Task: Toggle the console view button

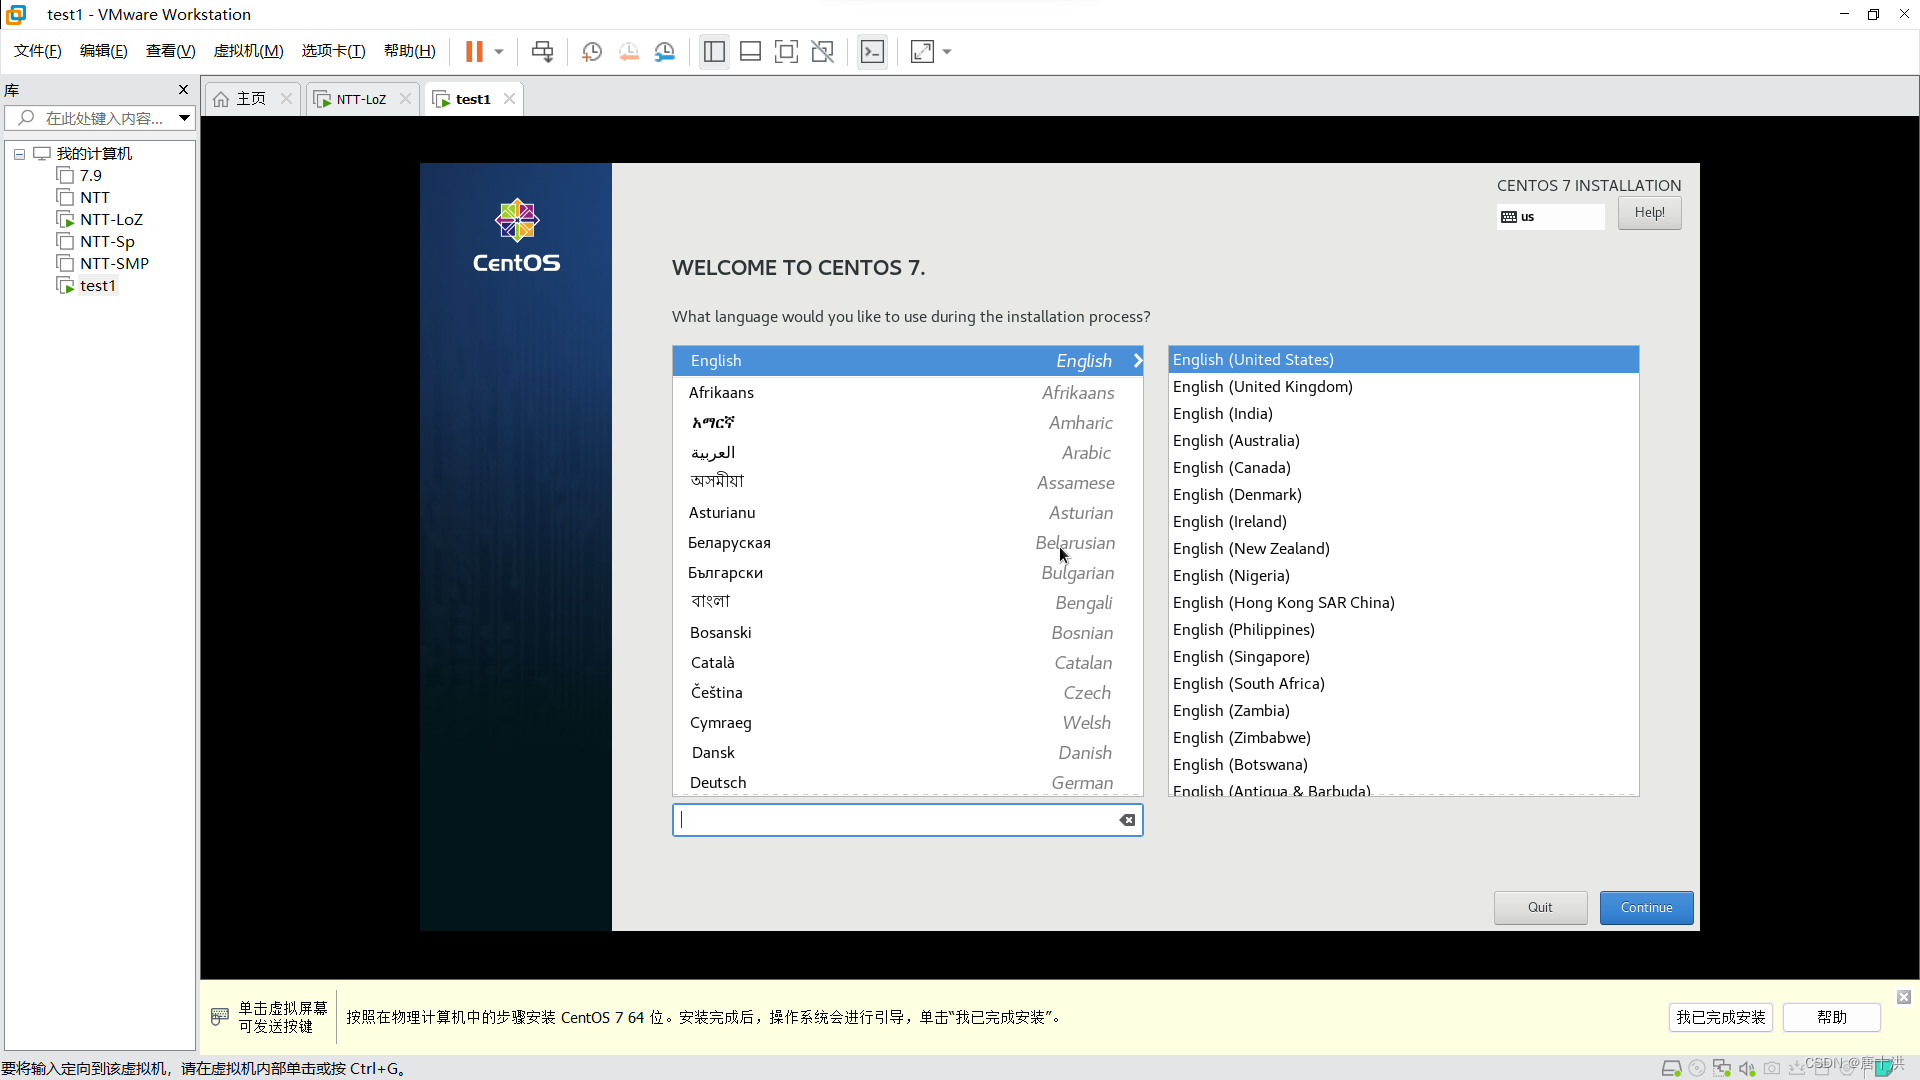Action: tap(872, 52)
